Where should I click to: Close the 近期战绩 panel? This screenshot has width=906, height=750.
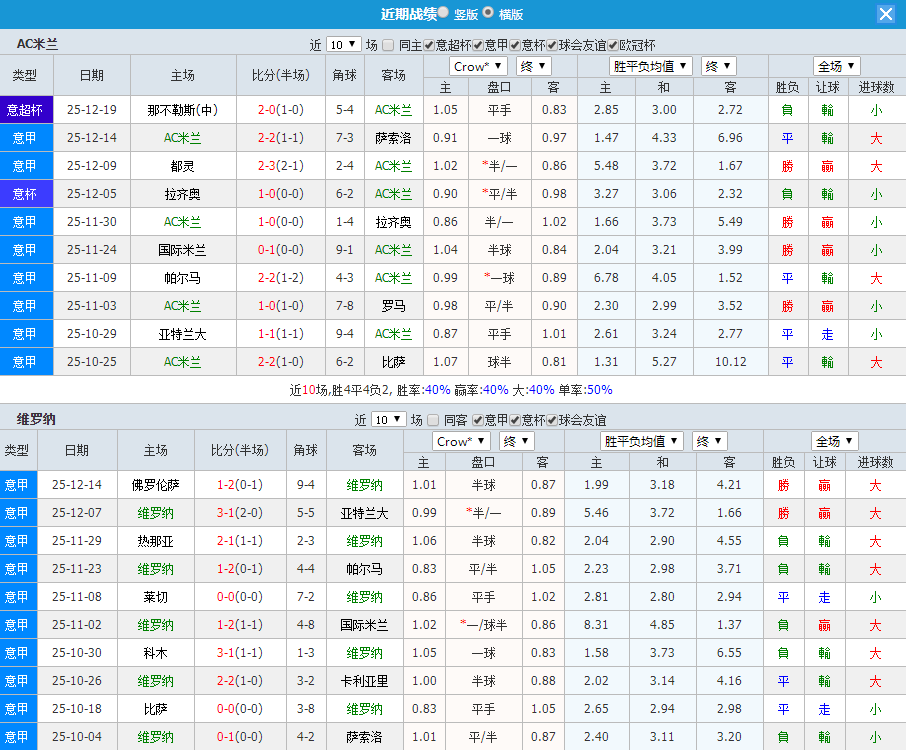(x=888, y=14)
